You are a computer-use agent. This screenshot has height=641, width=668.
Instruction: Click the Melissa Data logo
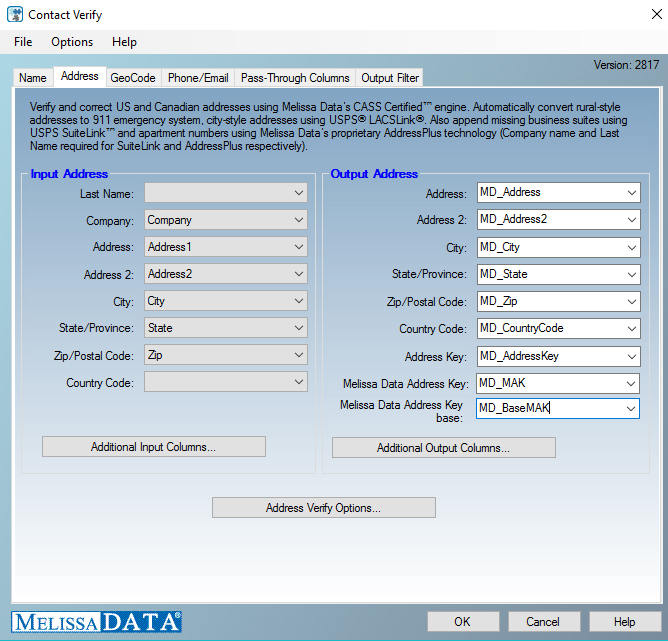(x=97, y=622)
